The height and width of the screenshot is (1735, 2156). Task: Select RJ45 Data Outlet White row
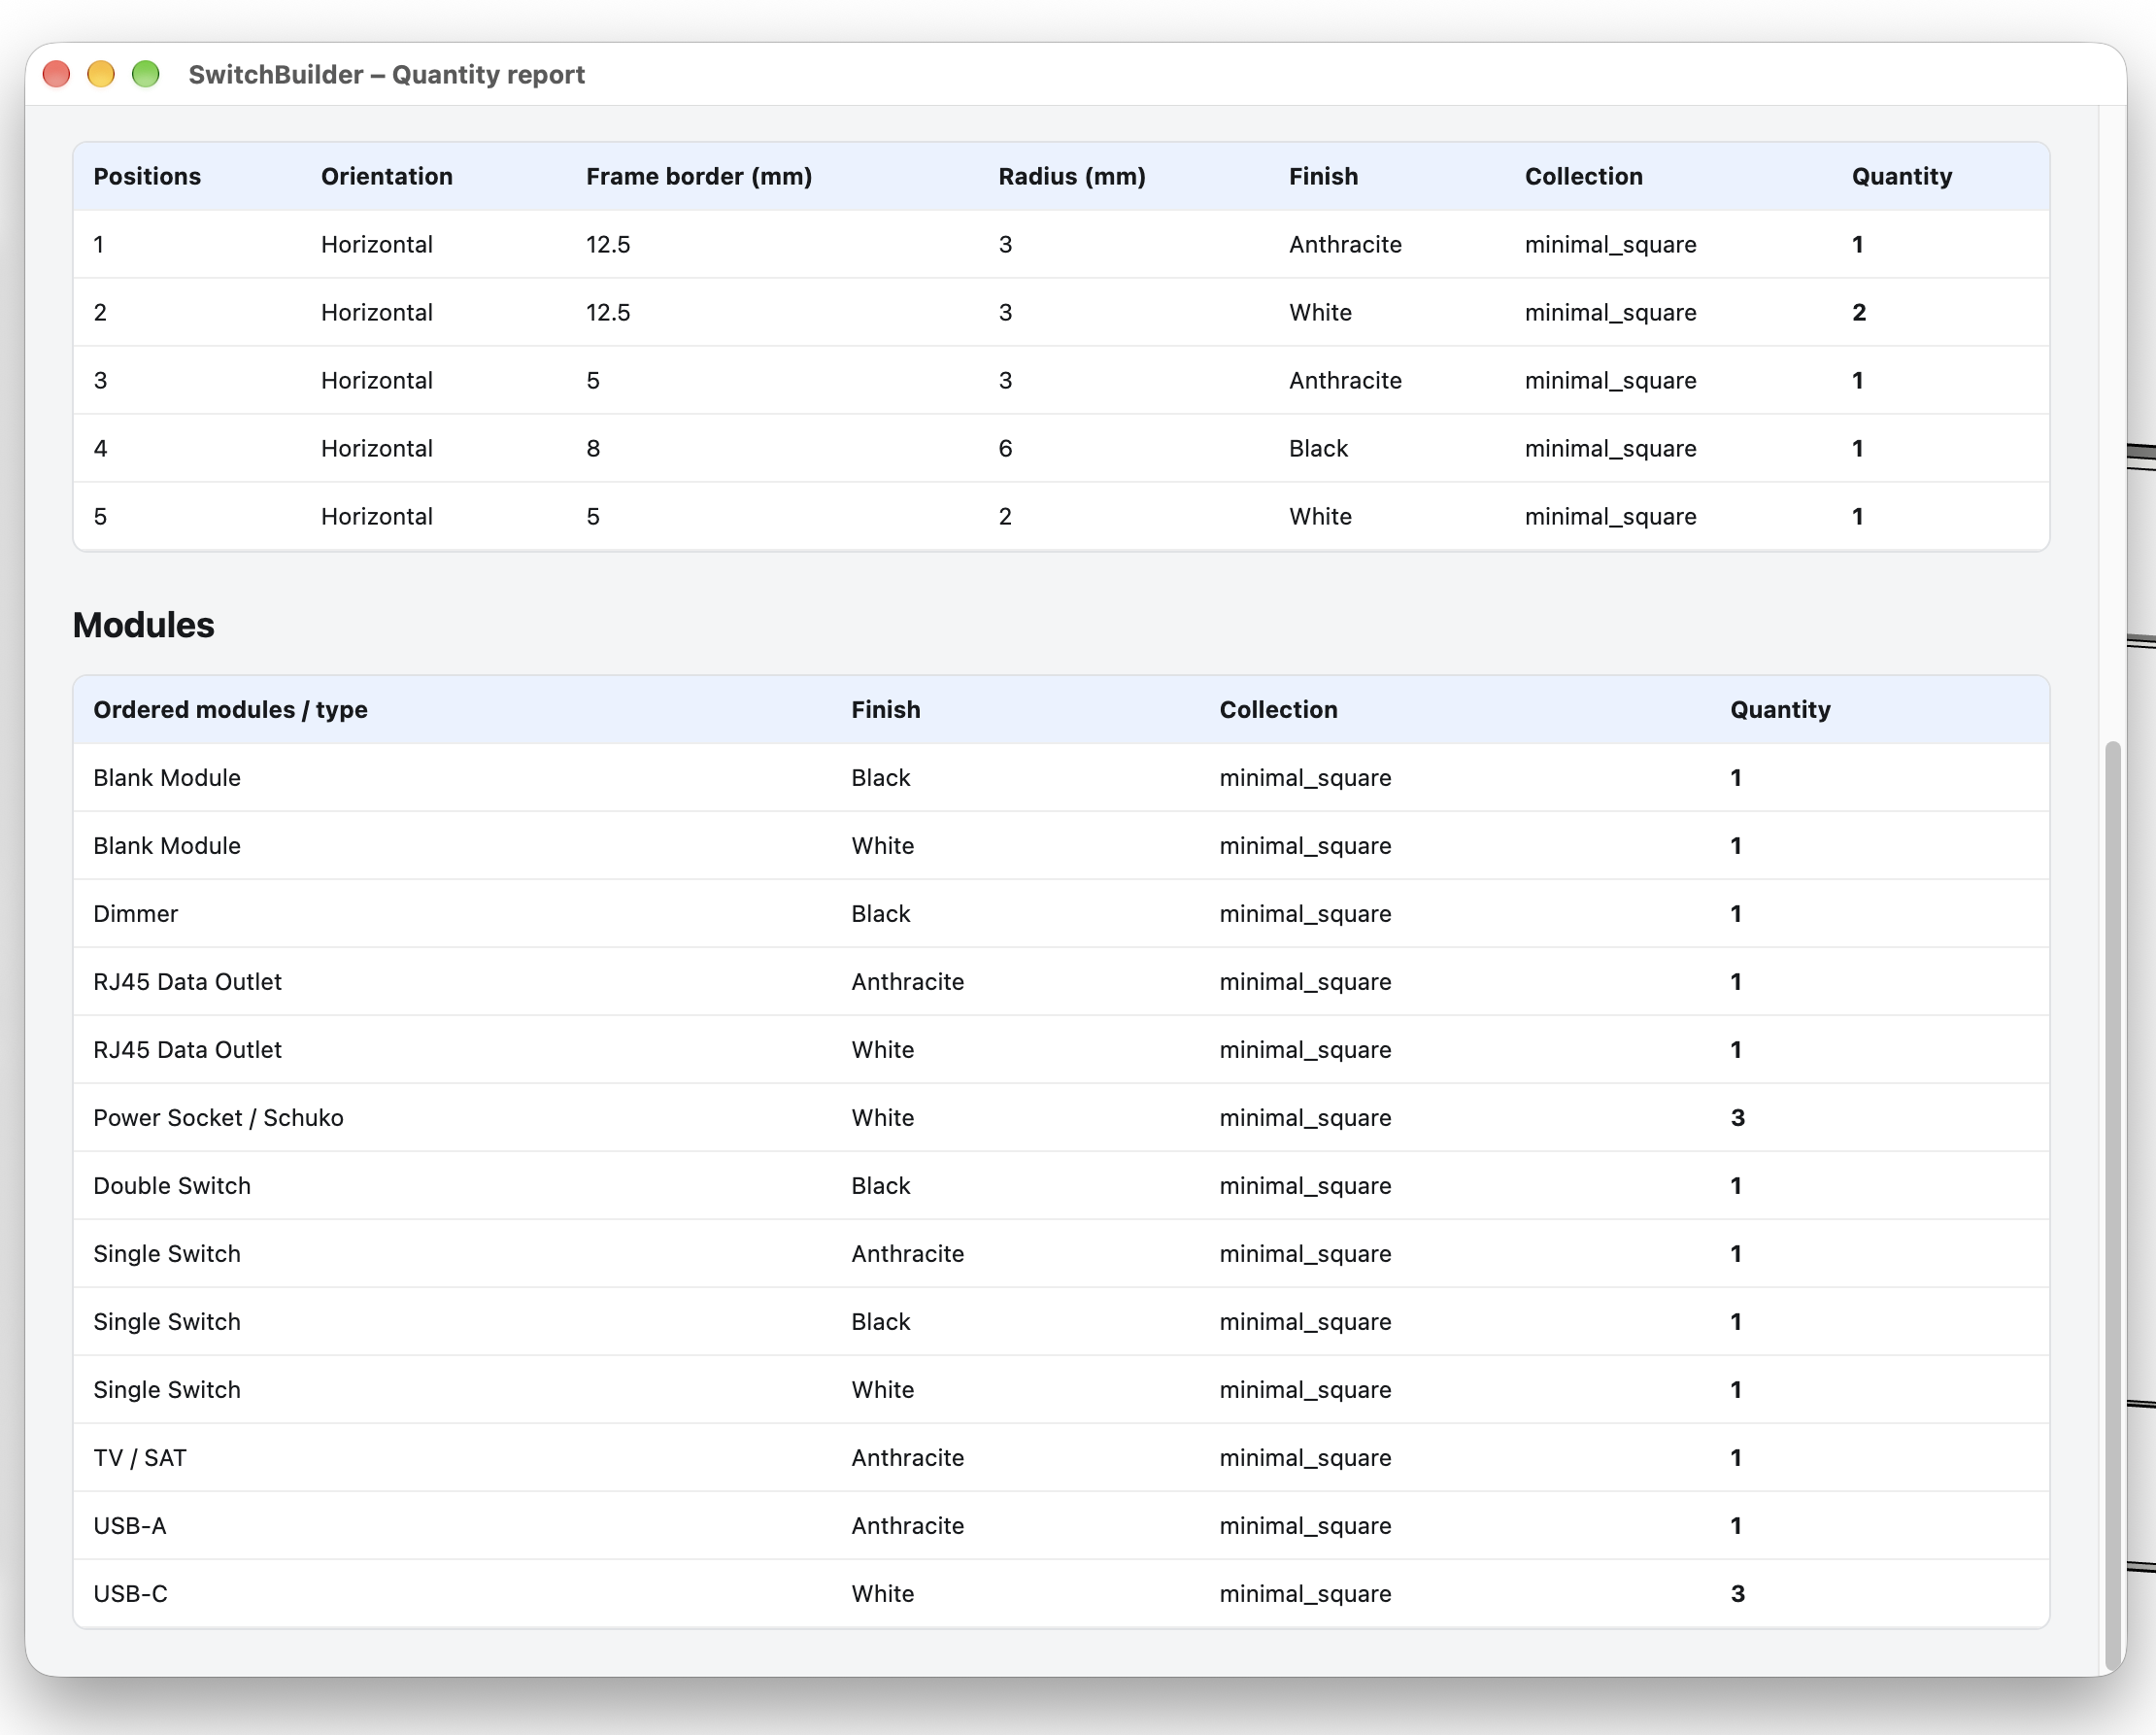1061,1050
